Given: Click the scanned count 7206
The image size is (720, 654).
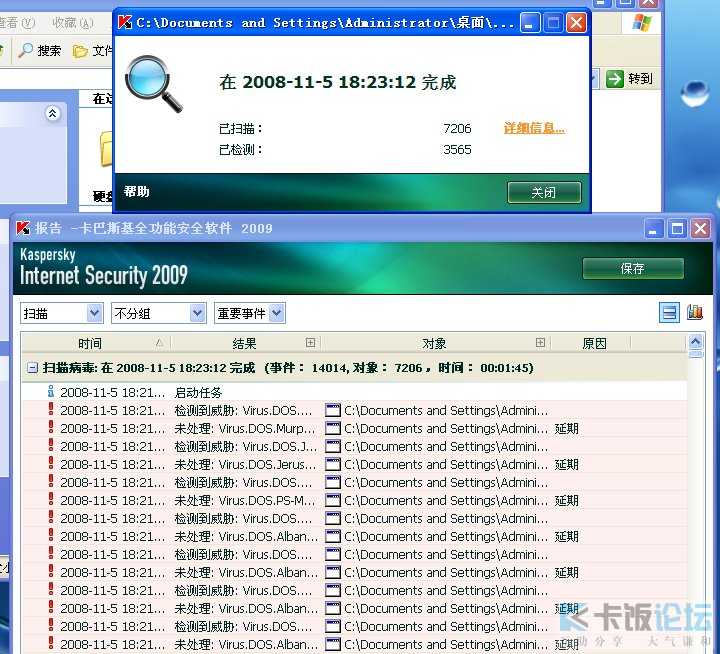Looking at the screenshot, I should [x=457, y=128].
